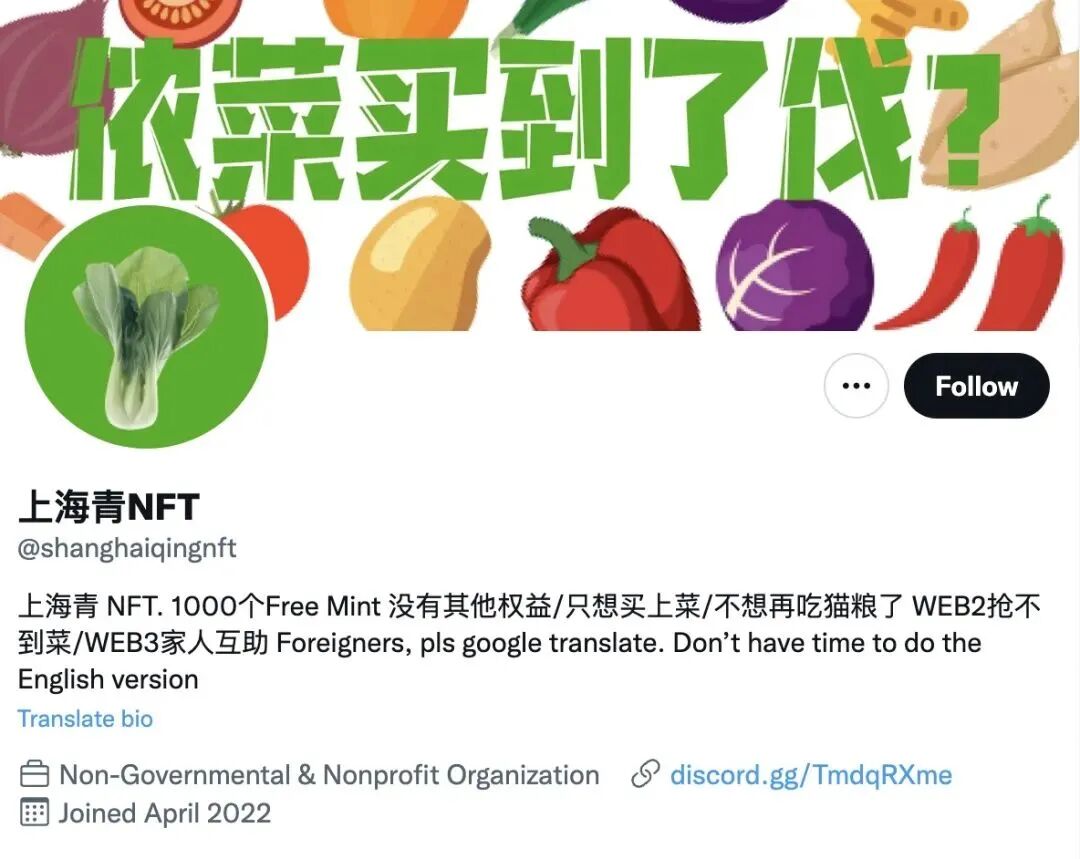Click the purple cabbage in banner
The height and width of the screenshot is (859, 1080).
click(x=794, y=265)
